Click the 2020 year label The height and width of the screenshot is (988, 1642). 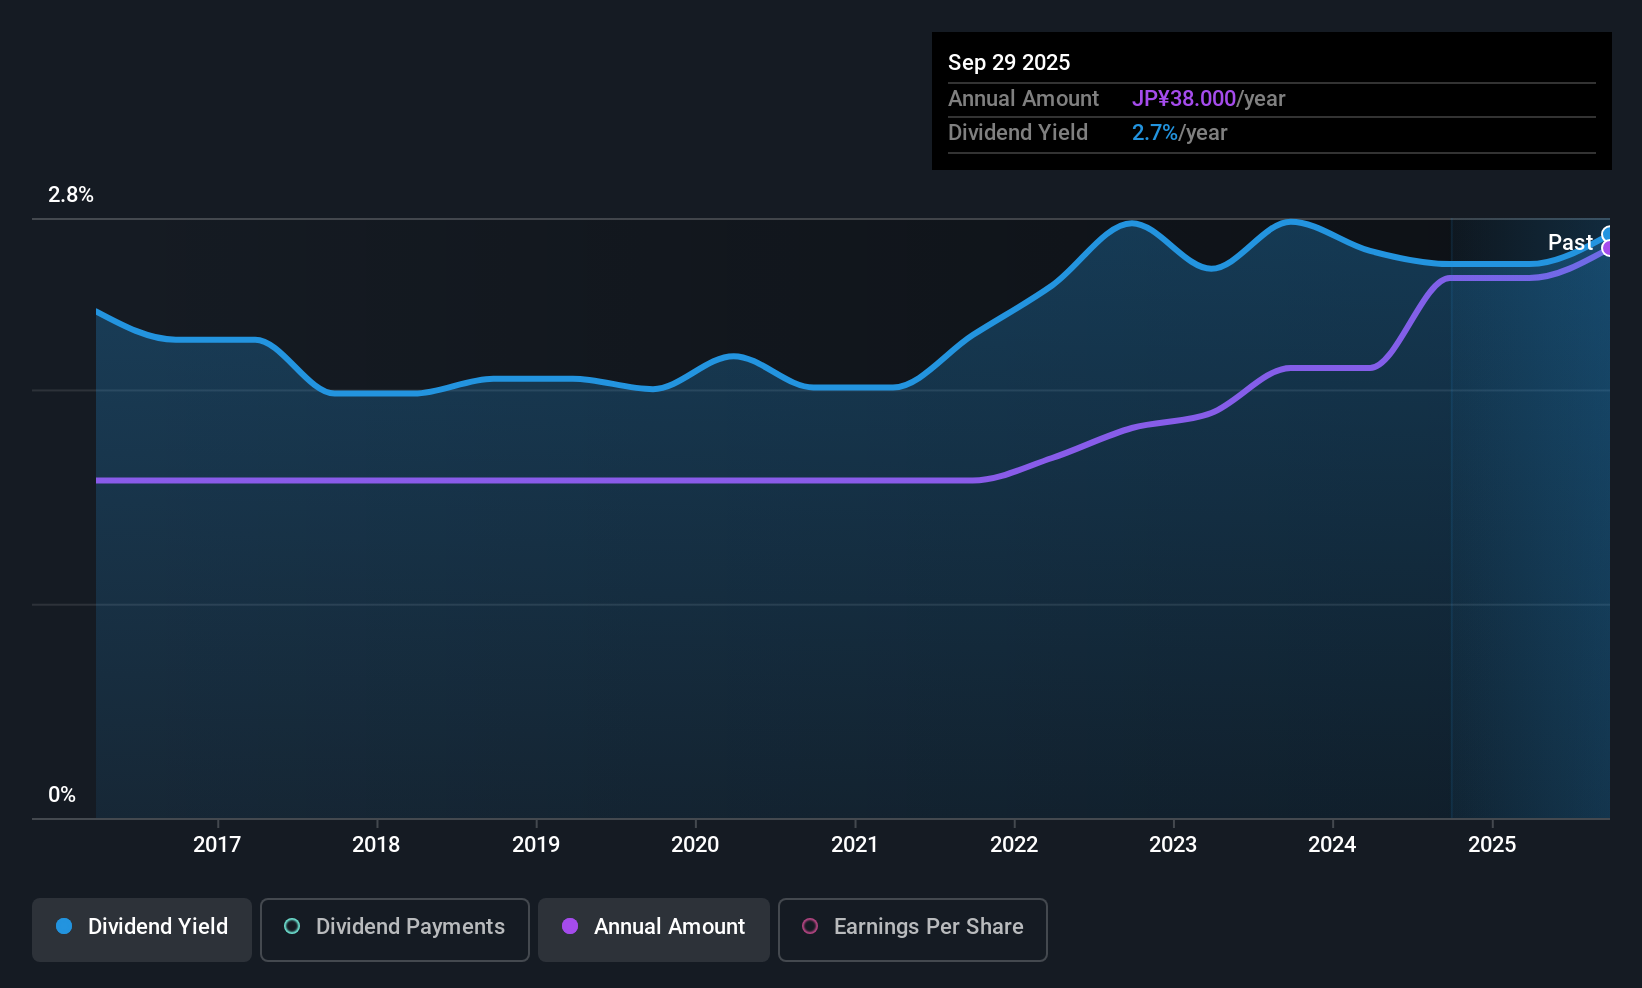695,844
